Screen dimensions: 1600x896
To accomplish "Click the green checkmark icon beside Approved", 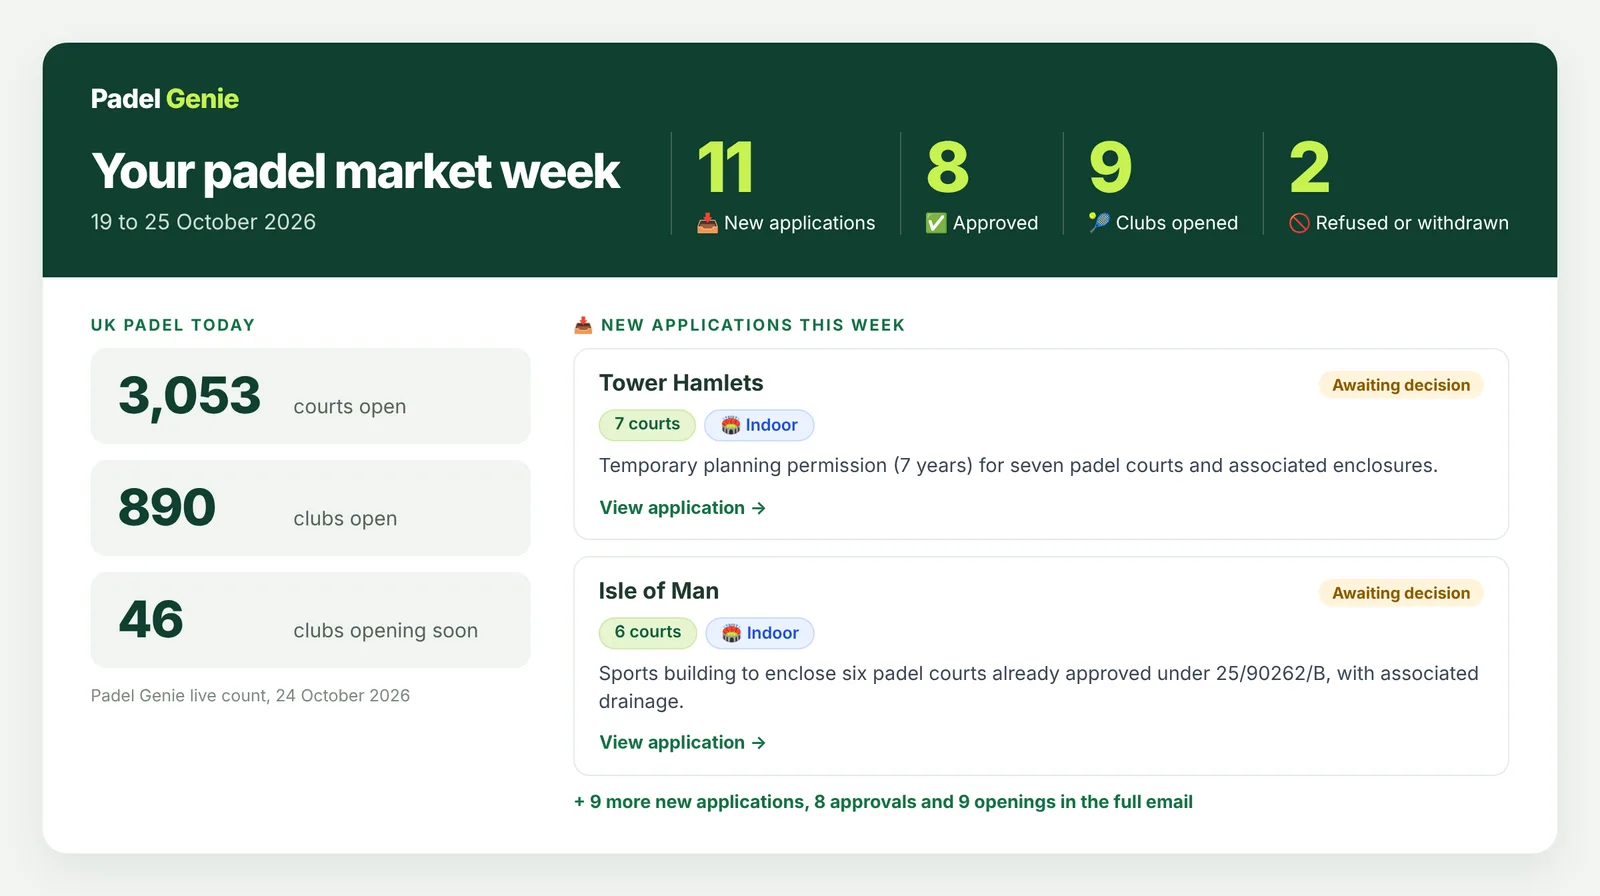I will tap(936, 223).
